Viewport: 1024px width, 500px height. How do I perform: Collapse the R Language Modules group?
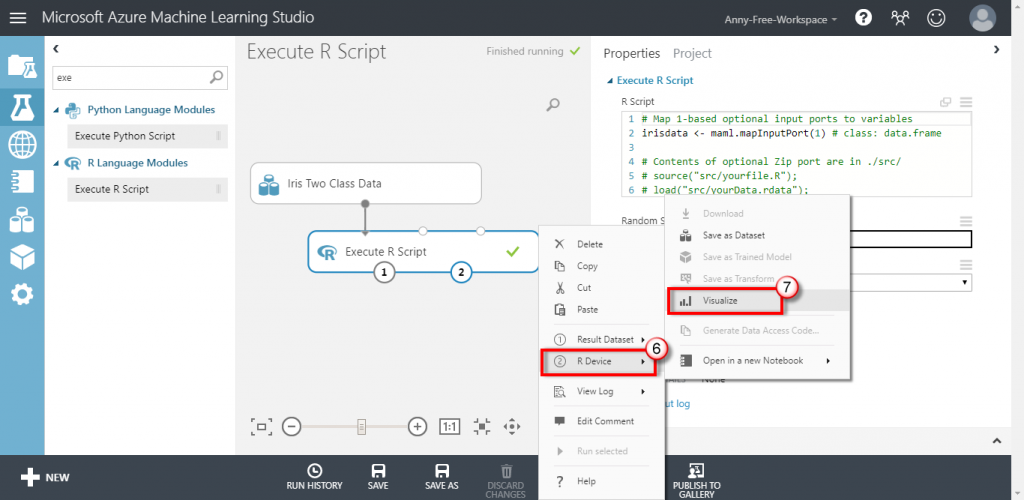pos(56,163)
